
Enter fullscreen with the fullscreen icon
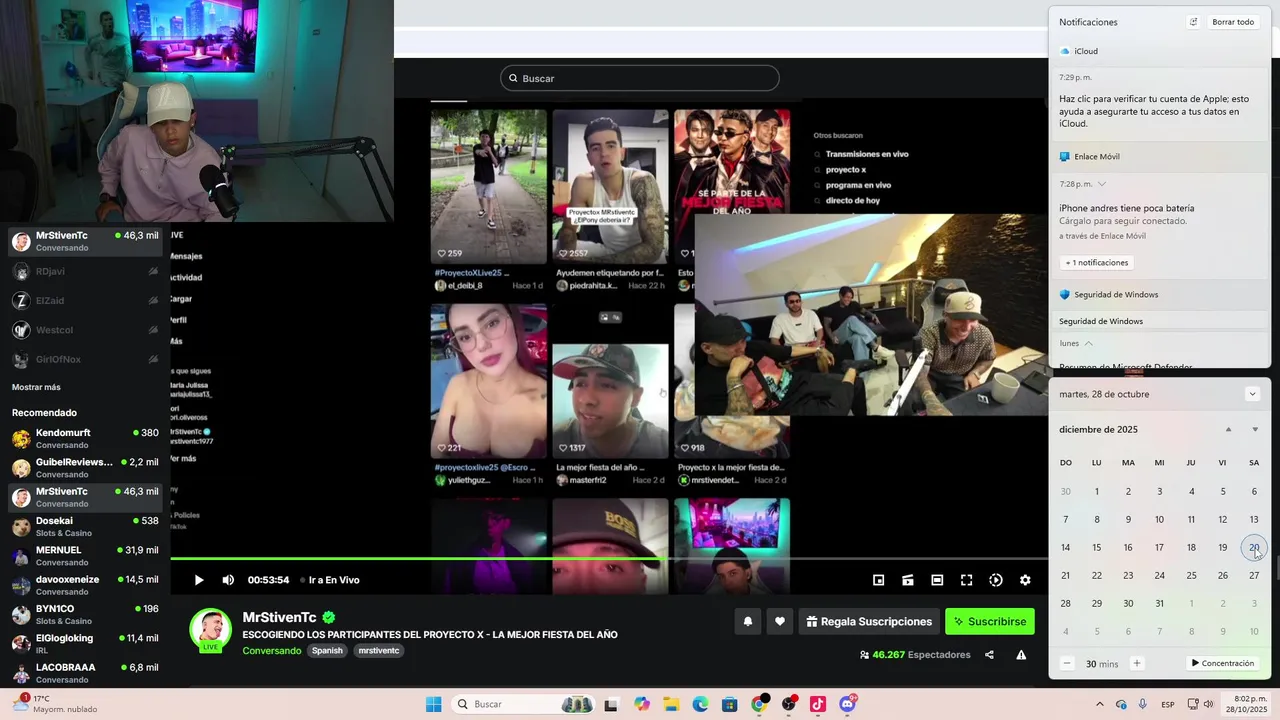[966, 580]
